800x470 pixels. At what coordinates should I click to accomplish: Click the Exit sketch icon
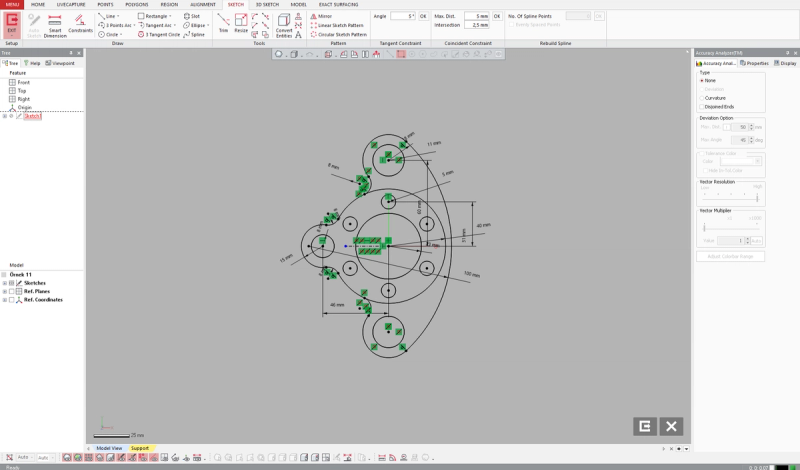pos(12,24)
